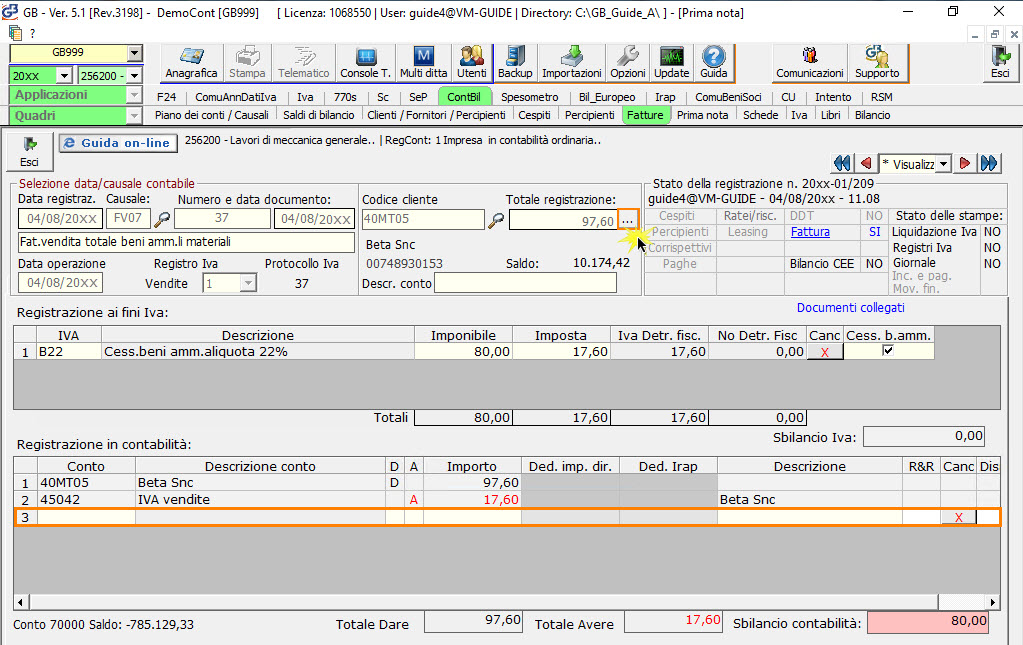This screenshot has height=645, width=1023.
Task: Click the question mark menu icon
Action: tap(33, 33)
